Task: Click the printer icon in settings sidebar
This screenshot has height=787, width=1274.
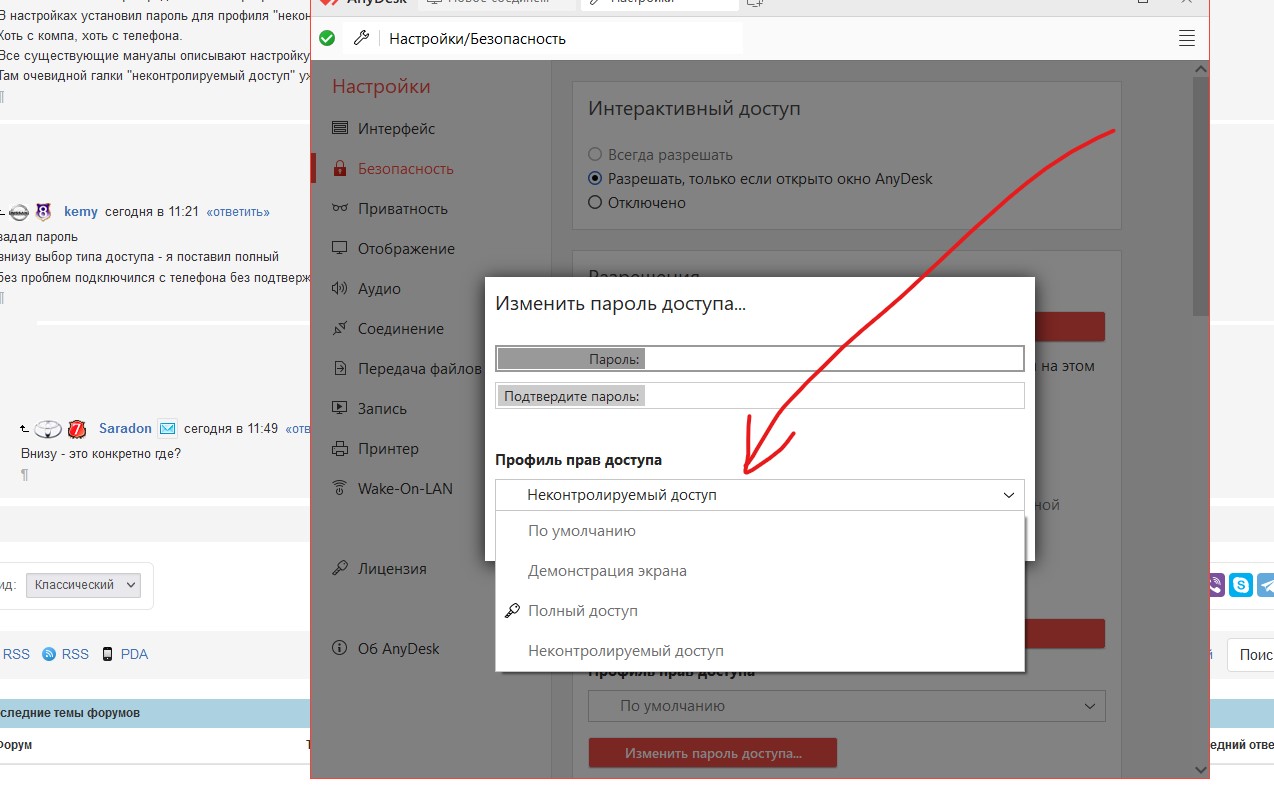Action: pyautogui.click(x=340, y=449)
